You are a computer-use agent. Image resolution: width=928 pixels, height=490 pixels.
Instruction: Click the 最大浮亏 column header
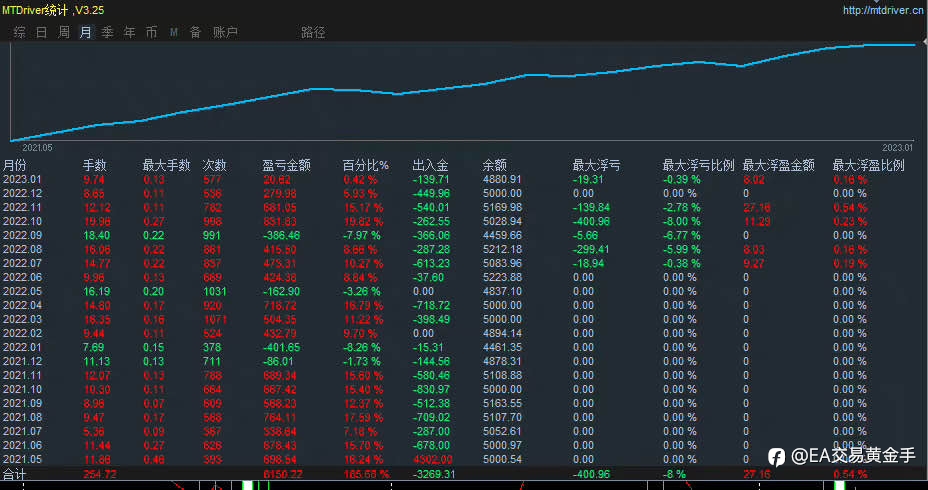597,165
